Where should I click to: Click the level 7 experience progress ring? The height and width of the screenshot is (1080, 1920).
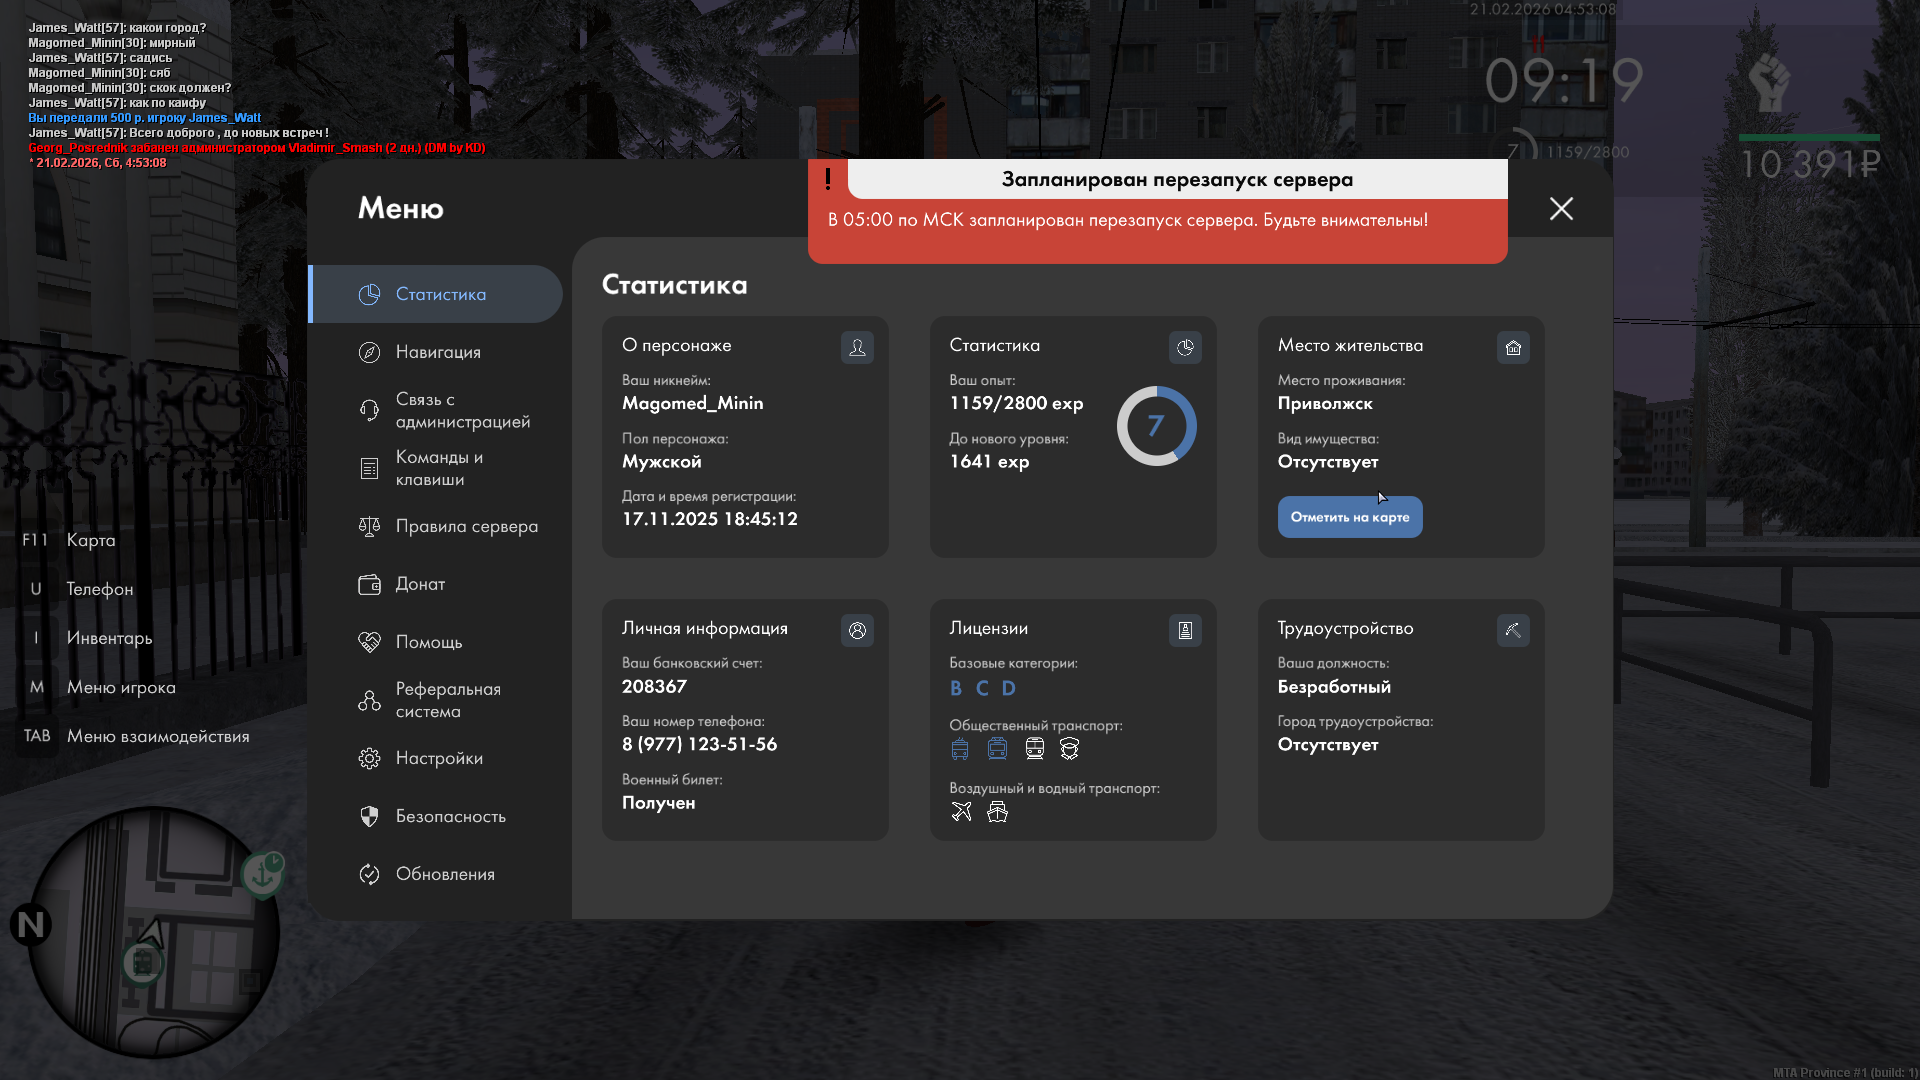click(x=1156, y=426)
